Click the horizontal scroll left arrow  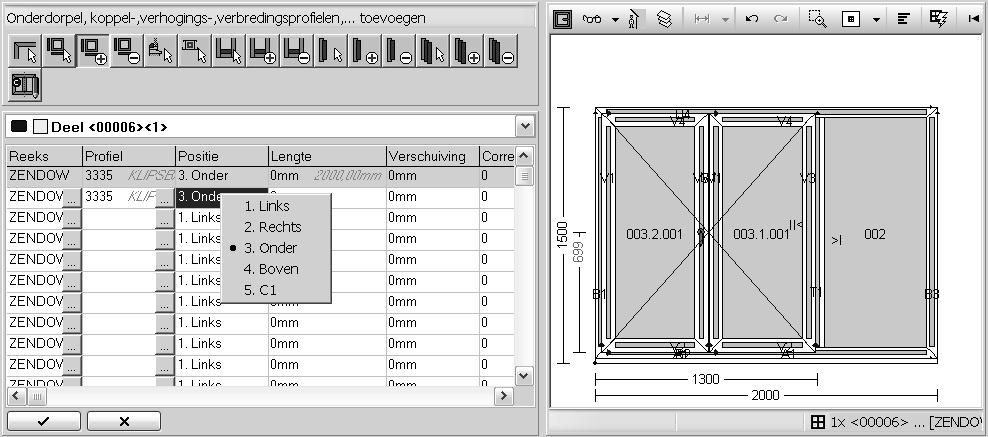coord(16,396)
